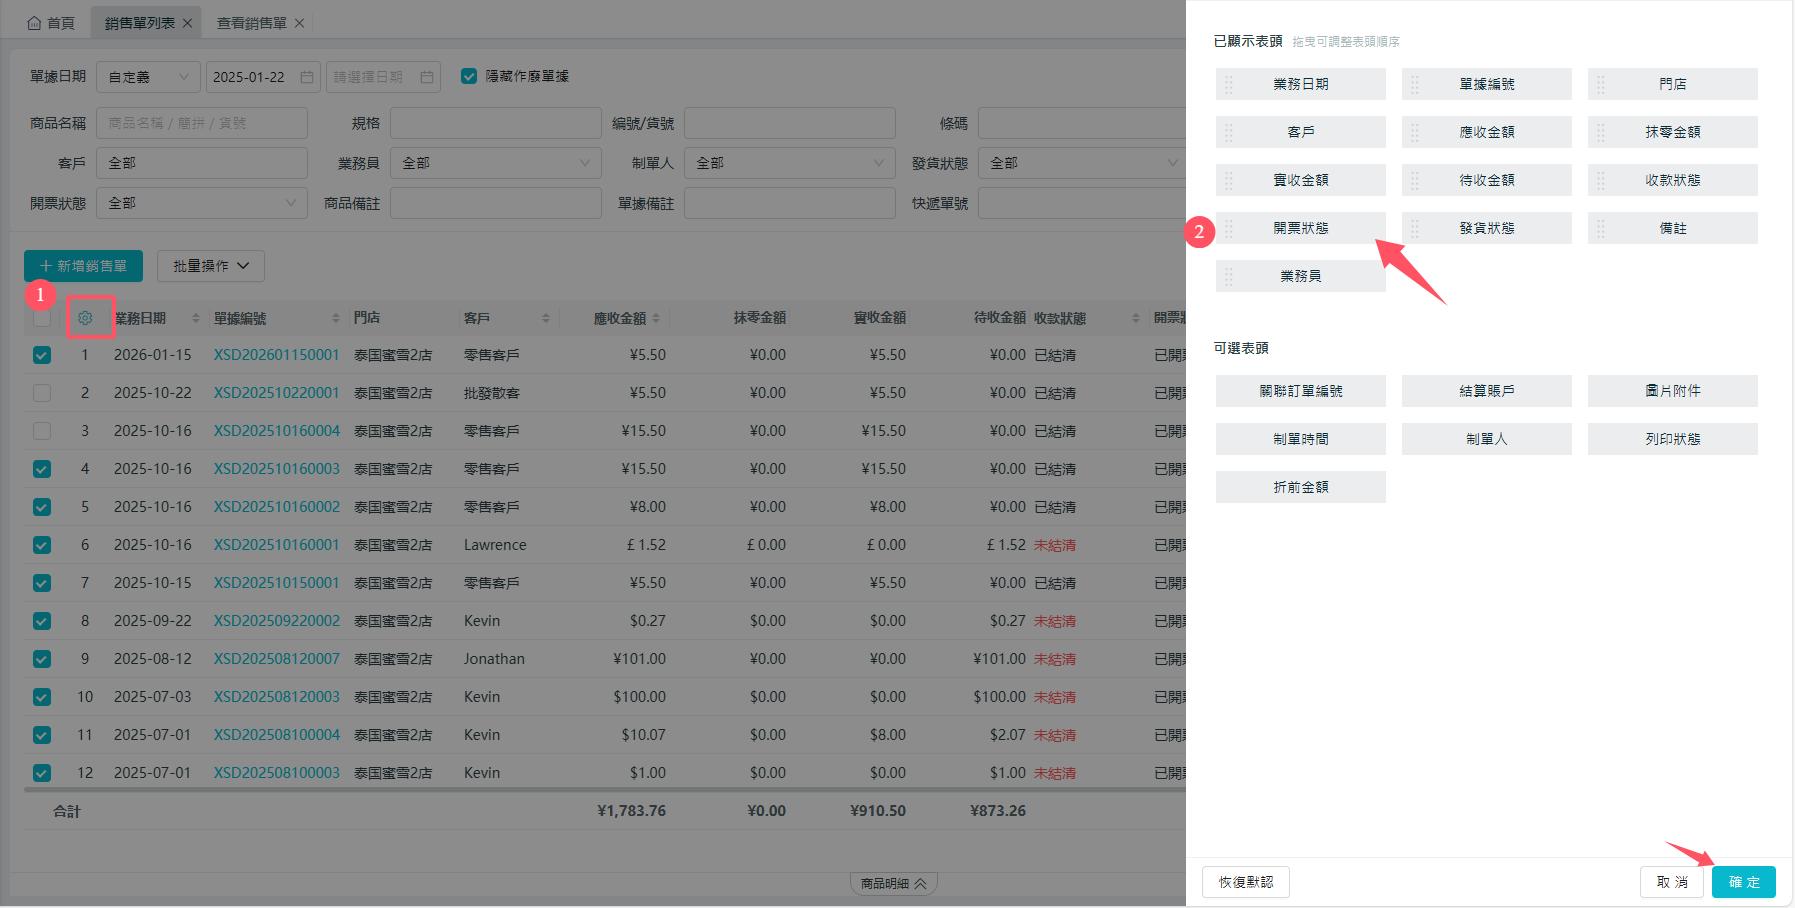This screenshot has width=1795, height=908.
Task: Click the home icon 首頁
Action: pos(35,23)
